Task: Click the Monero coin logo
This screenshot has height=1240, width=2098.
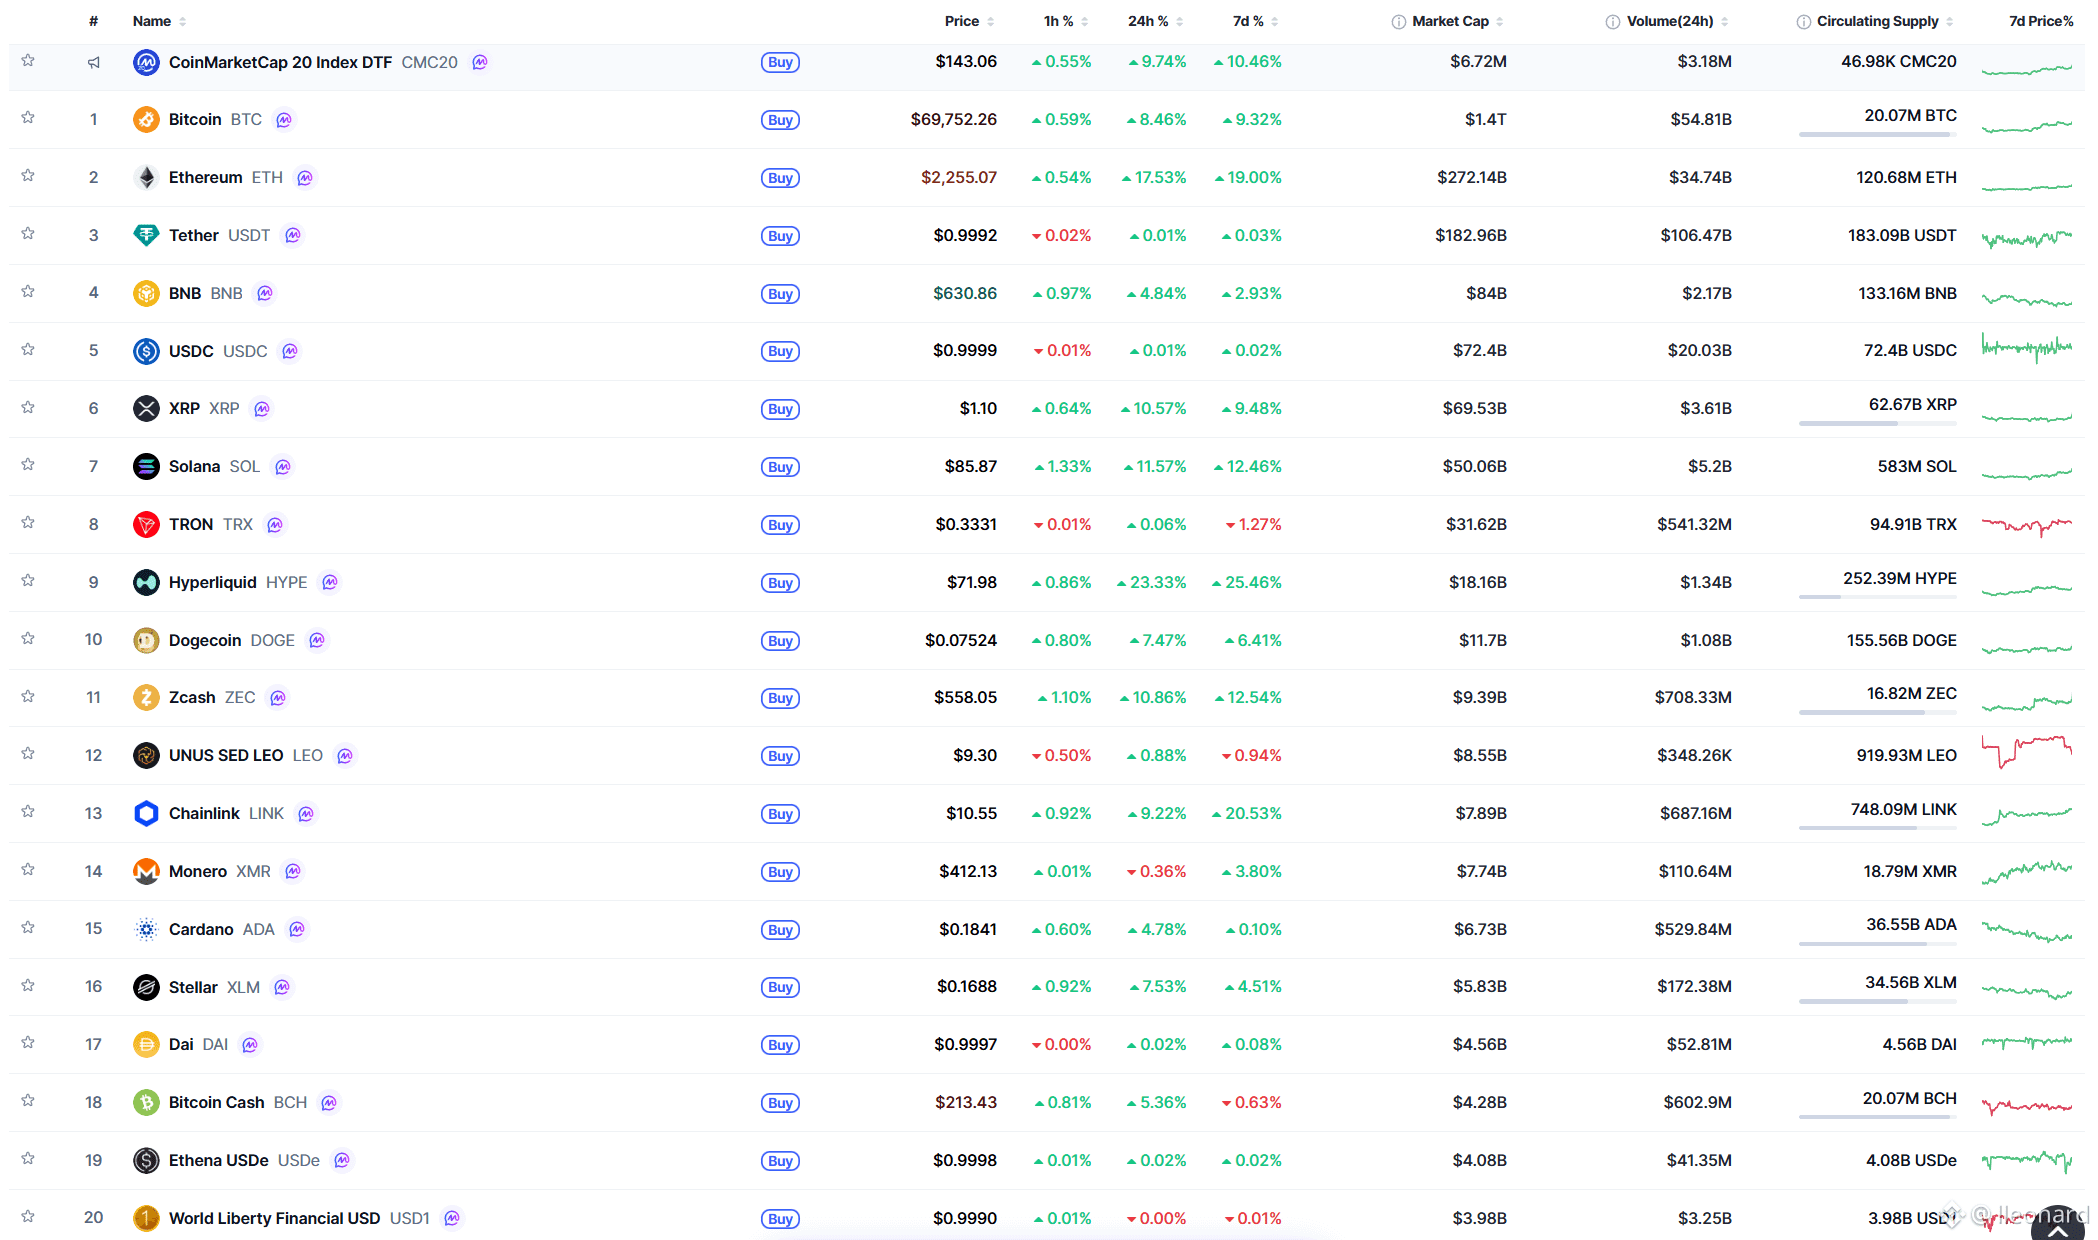Action: coord(146,872)
